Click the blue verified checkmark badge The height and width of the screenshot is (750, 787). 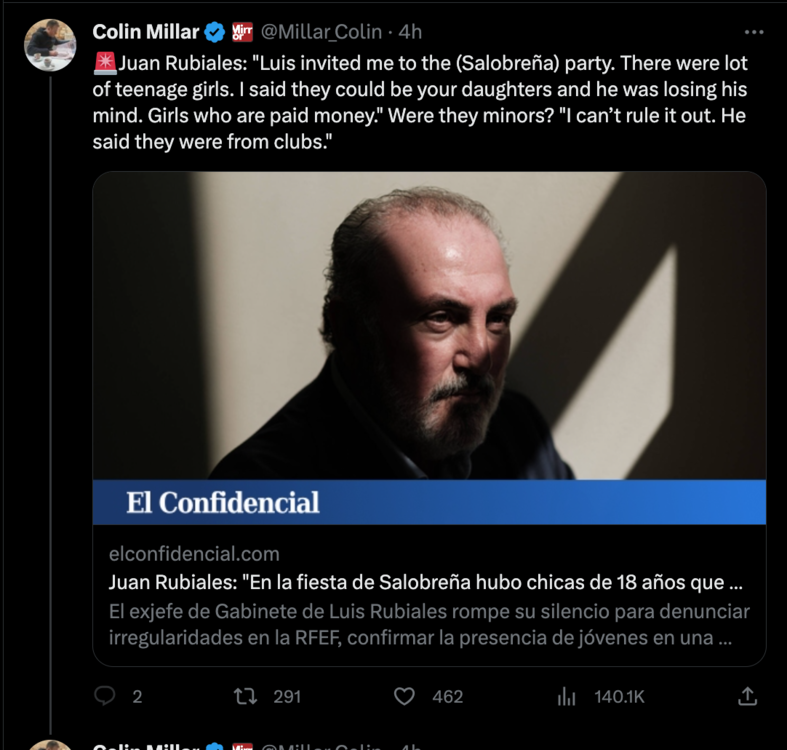[215, 32]
